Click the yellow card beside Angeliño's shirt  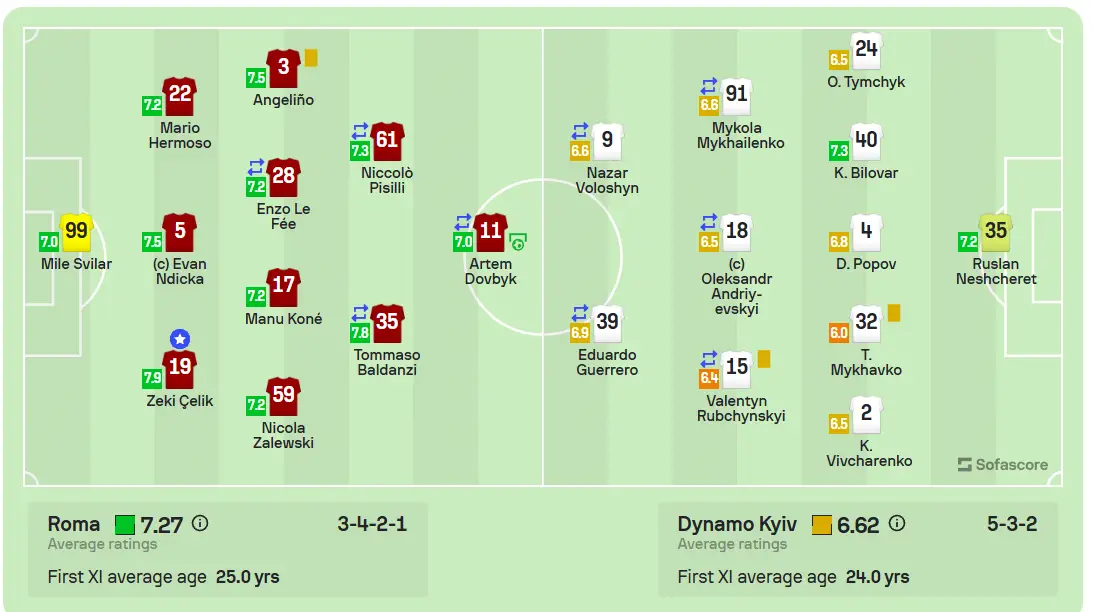click(x=311, y=58)
